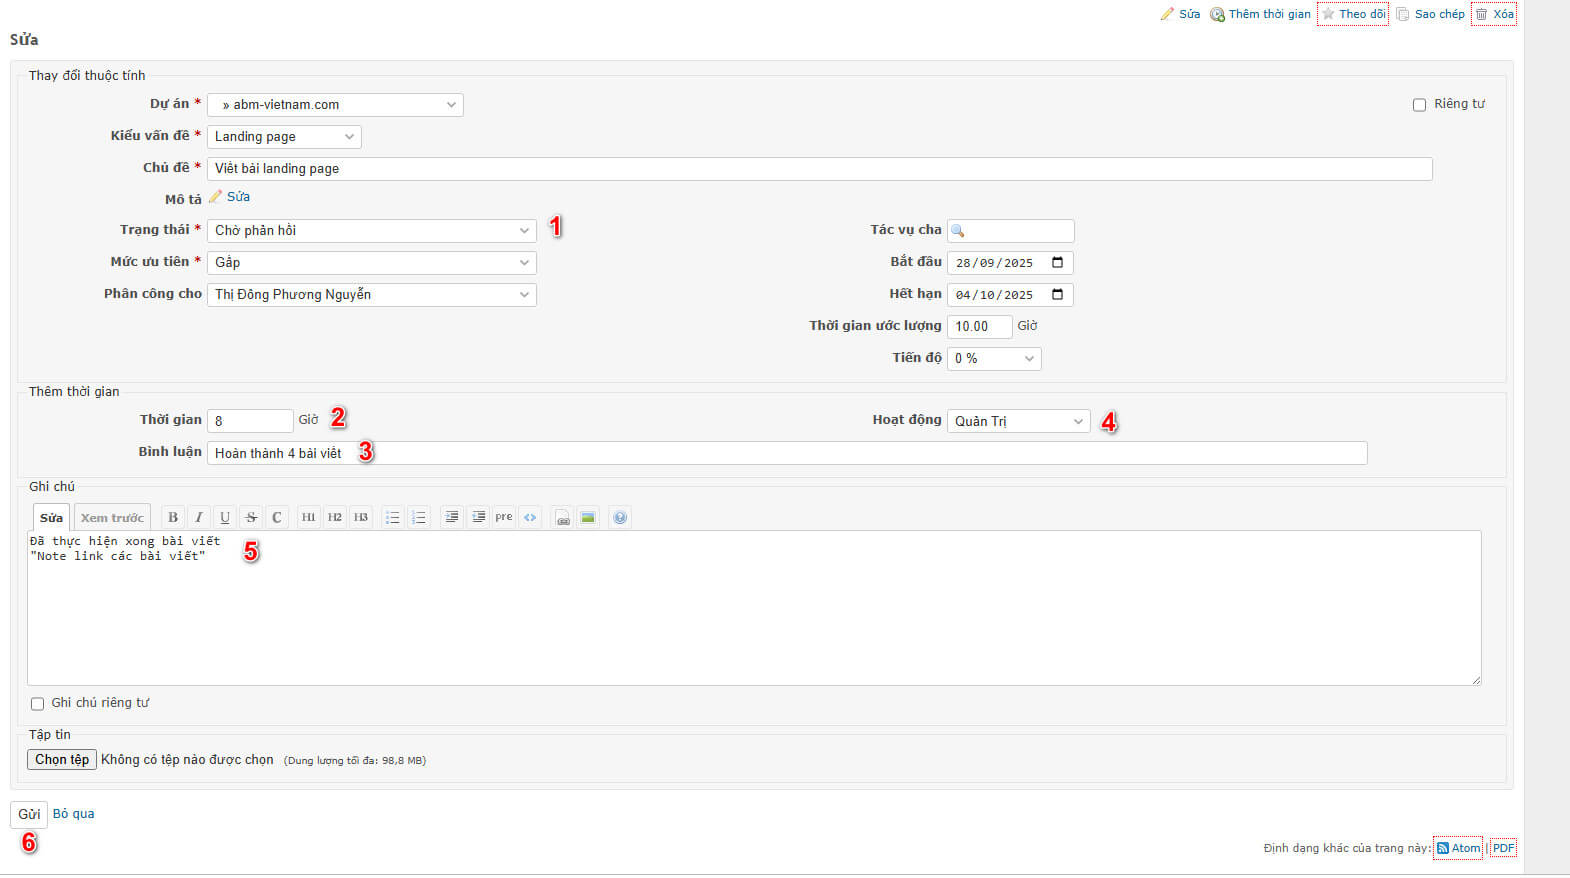
Task: Click the Bình luận input field
Action: (786, 454)
